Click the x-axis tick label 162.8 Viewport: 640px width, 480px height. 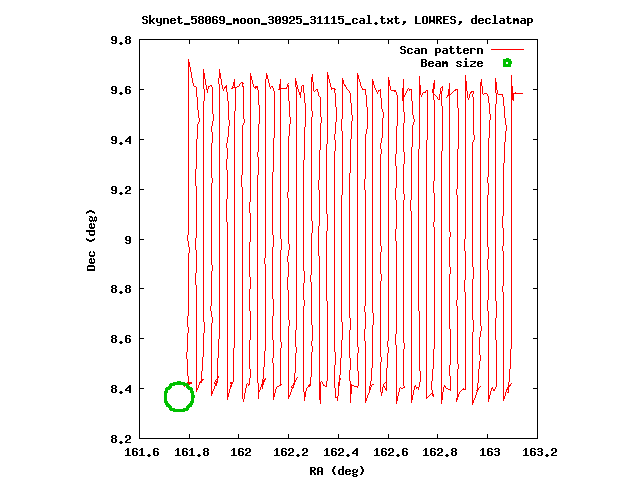440,452
